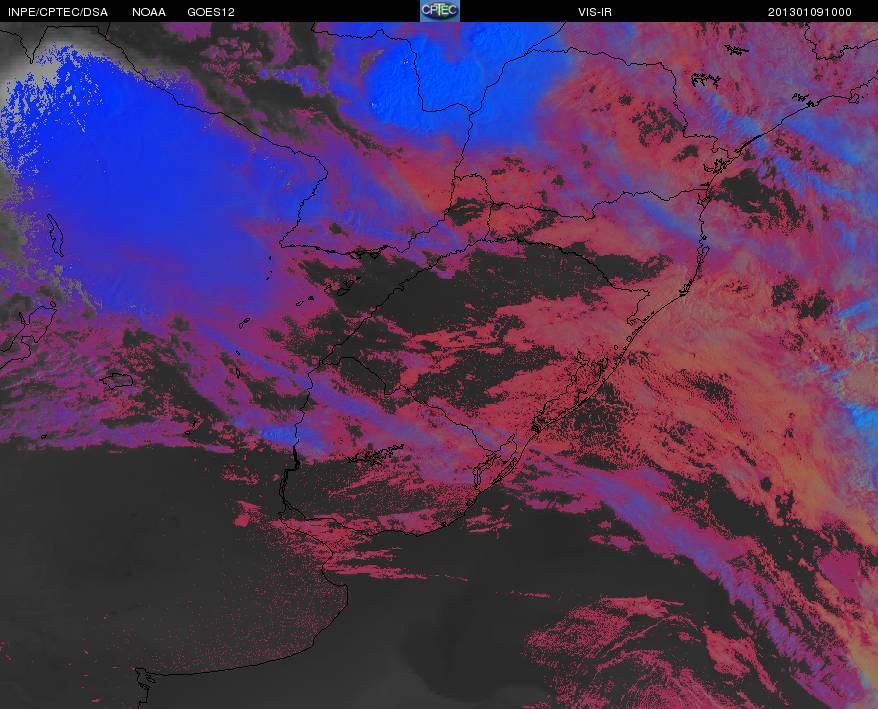Click the black header bar background
Viewport: 878px width, 709px height.
[336, 11]
